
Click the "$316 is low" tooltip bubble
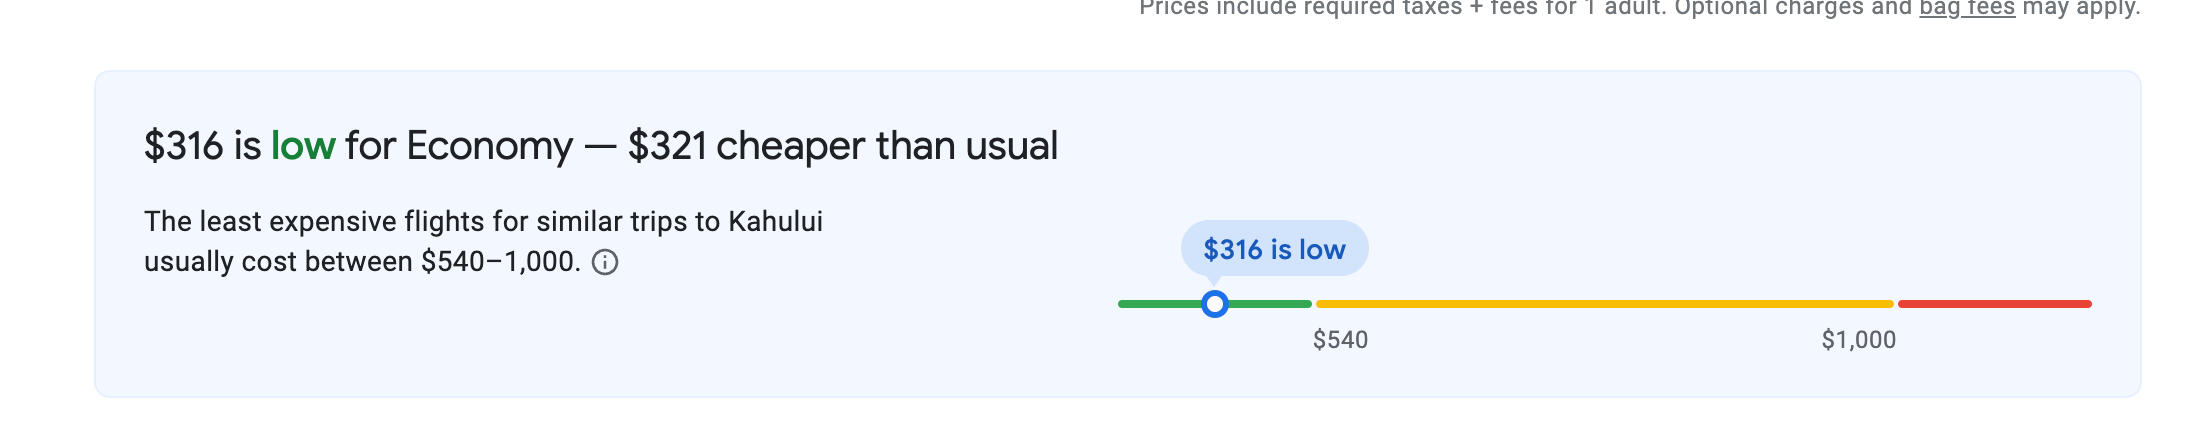click(x=1274, y=249)
